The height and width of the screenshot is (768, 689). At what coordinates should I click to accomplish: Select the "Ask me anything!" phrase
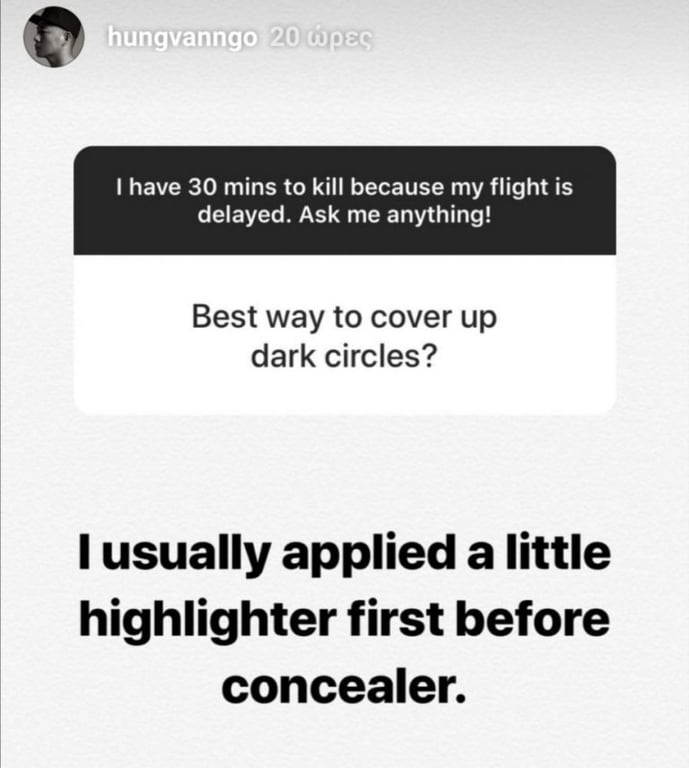(x=395, y=215)
